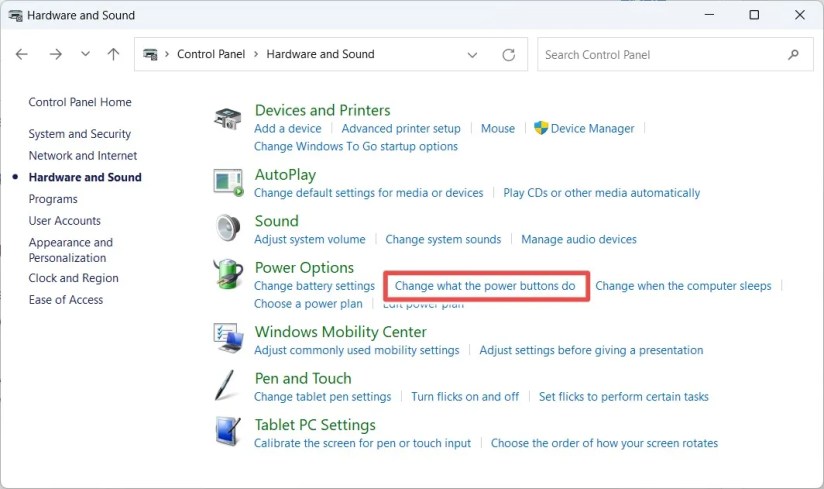Click Add a device
824x489 pixels.
[x=287, y=128]
